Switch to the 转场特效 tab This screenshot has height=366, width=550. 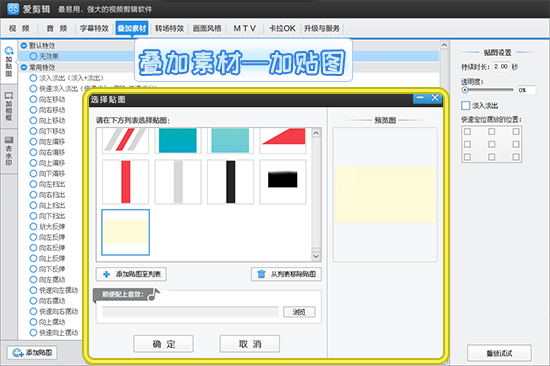pyautogui.click(x=169, y=28)
